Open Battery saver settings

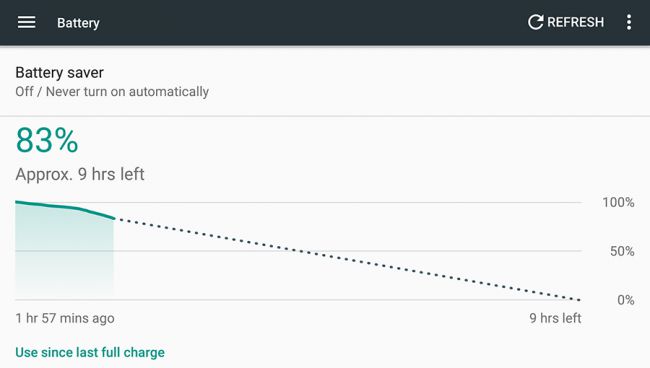(325, 81)
